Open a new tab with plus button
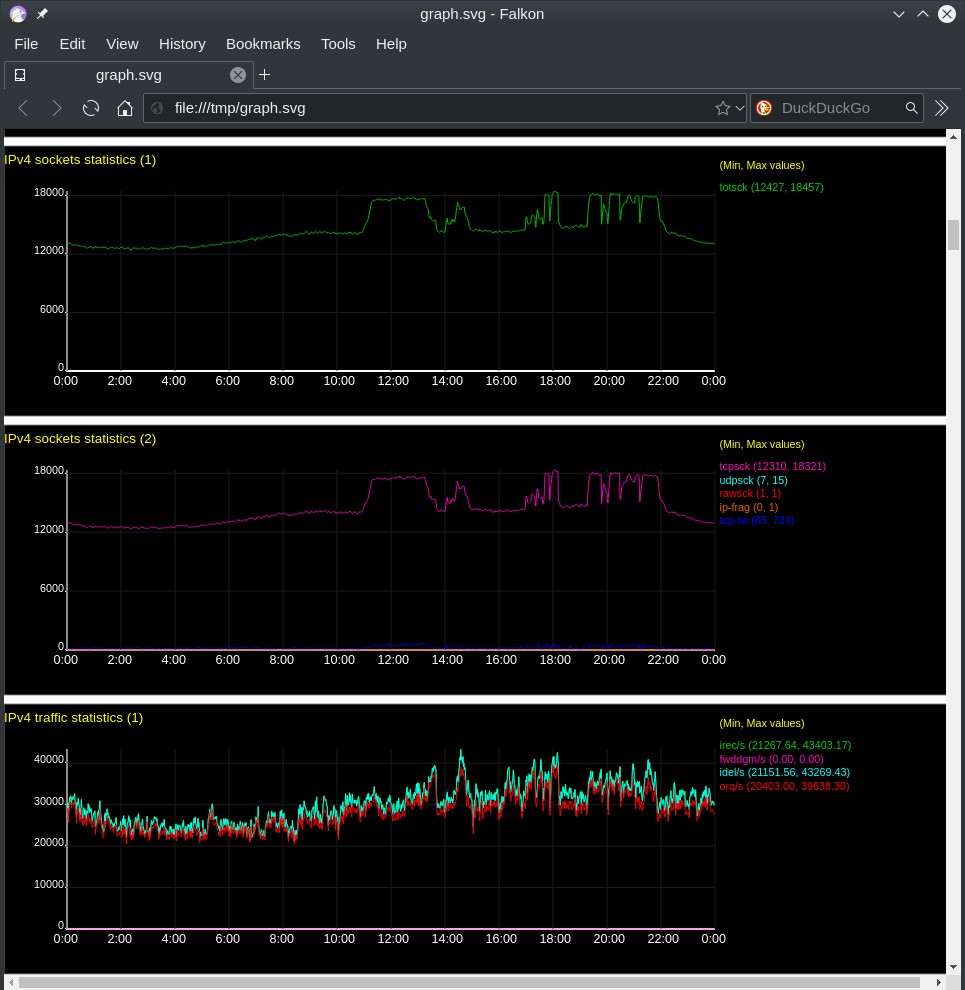 [x=265, y=74]
